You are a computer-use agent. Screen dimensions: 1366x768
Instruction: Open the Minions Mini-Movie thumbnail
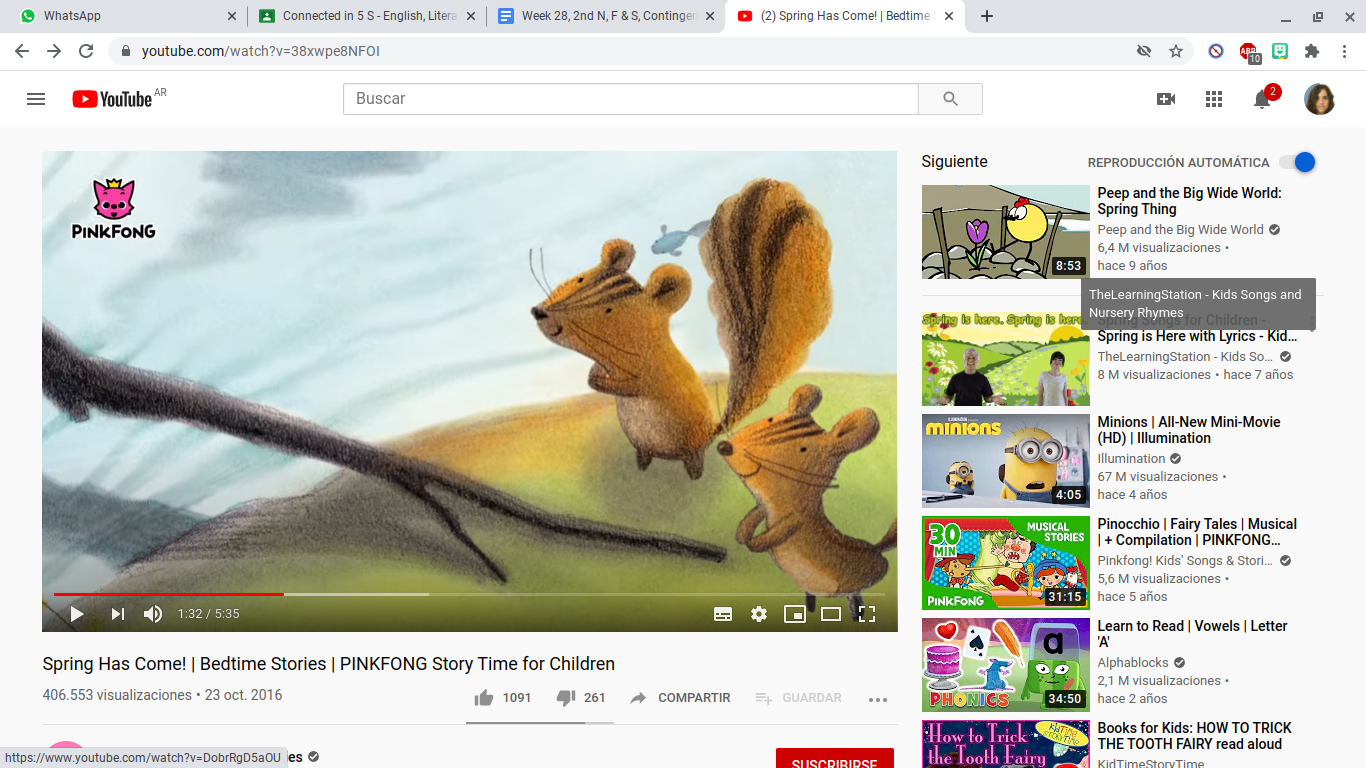[x=1006, y=461]
